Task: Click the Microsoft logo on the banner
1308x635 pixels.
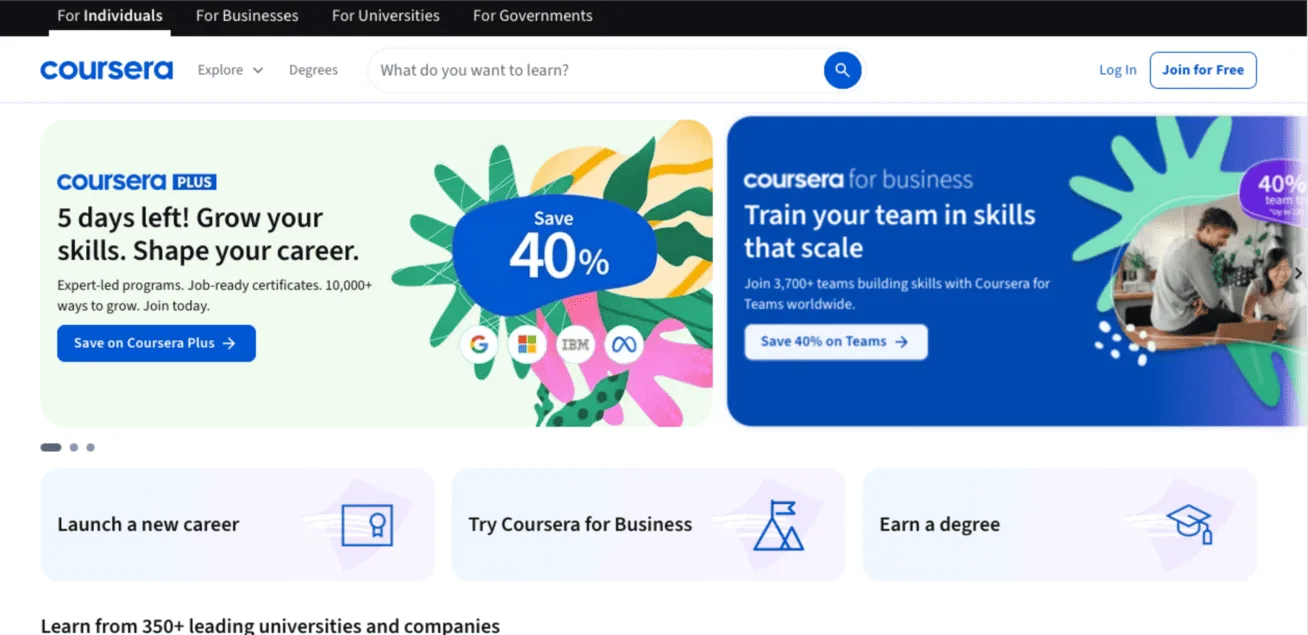Action: pos(527,345)
